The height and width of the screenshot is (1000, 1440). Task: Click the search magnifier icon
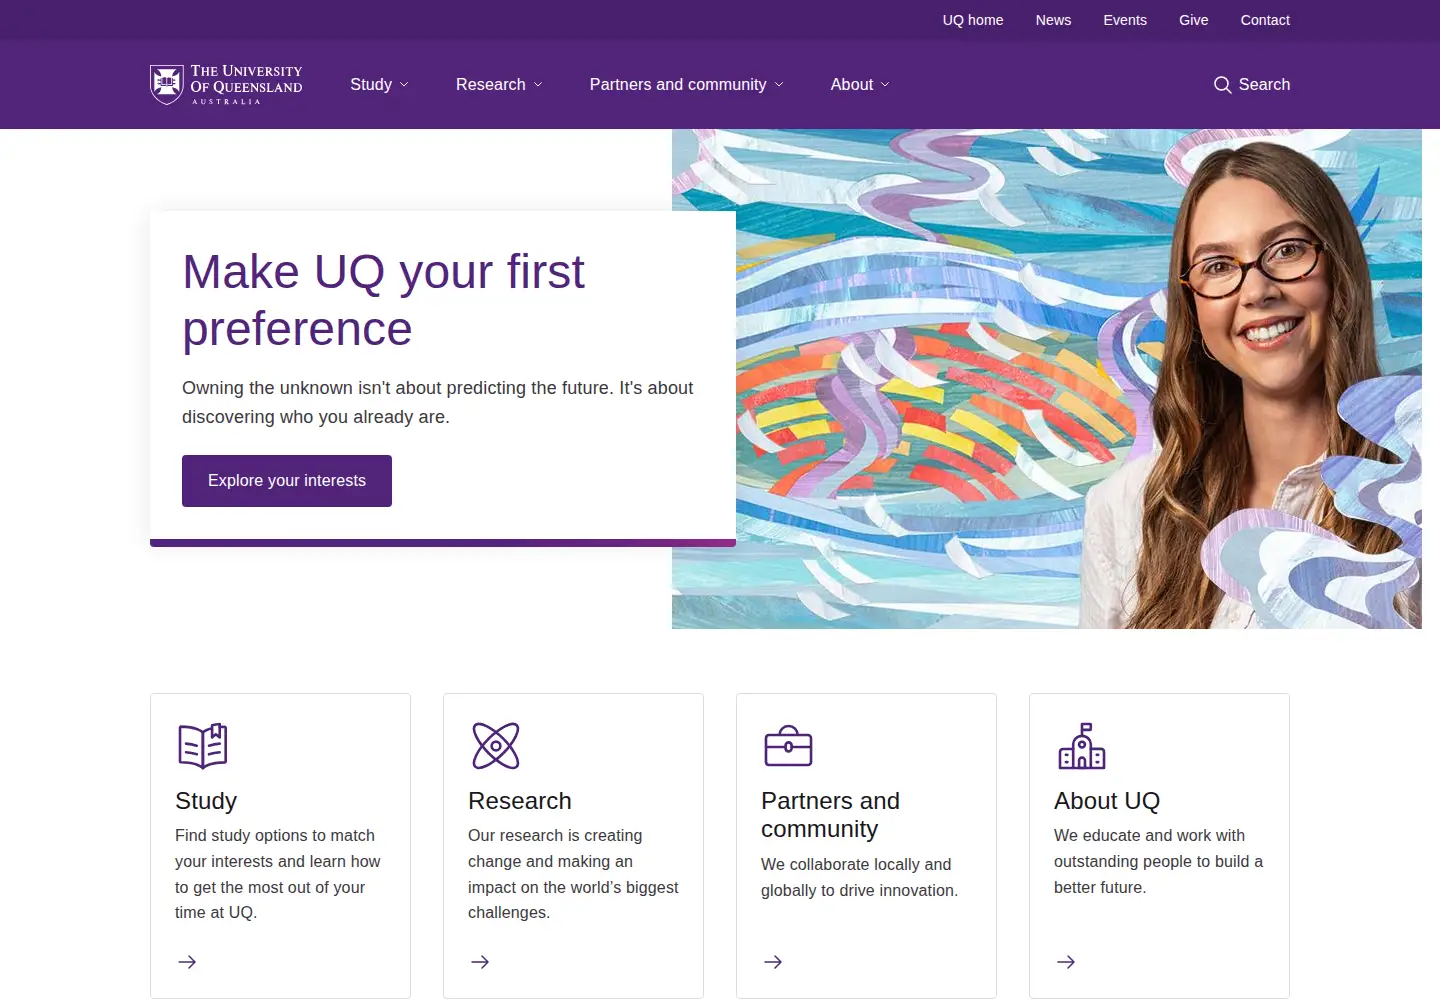tap(1222, 85)
